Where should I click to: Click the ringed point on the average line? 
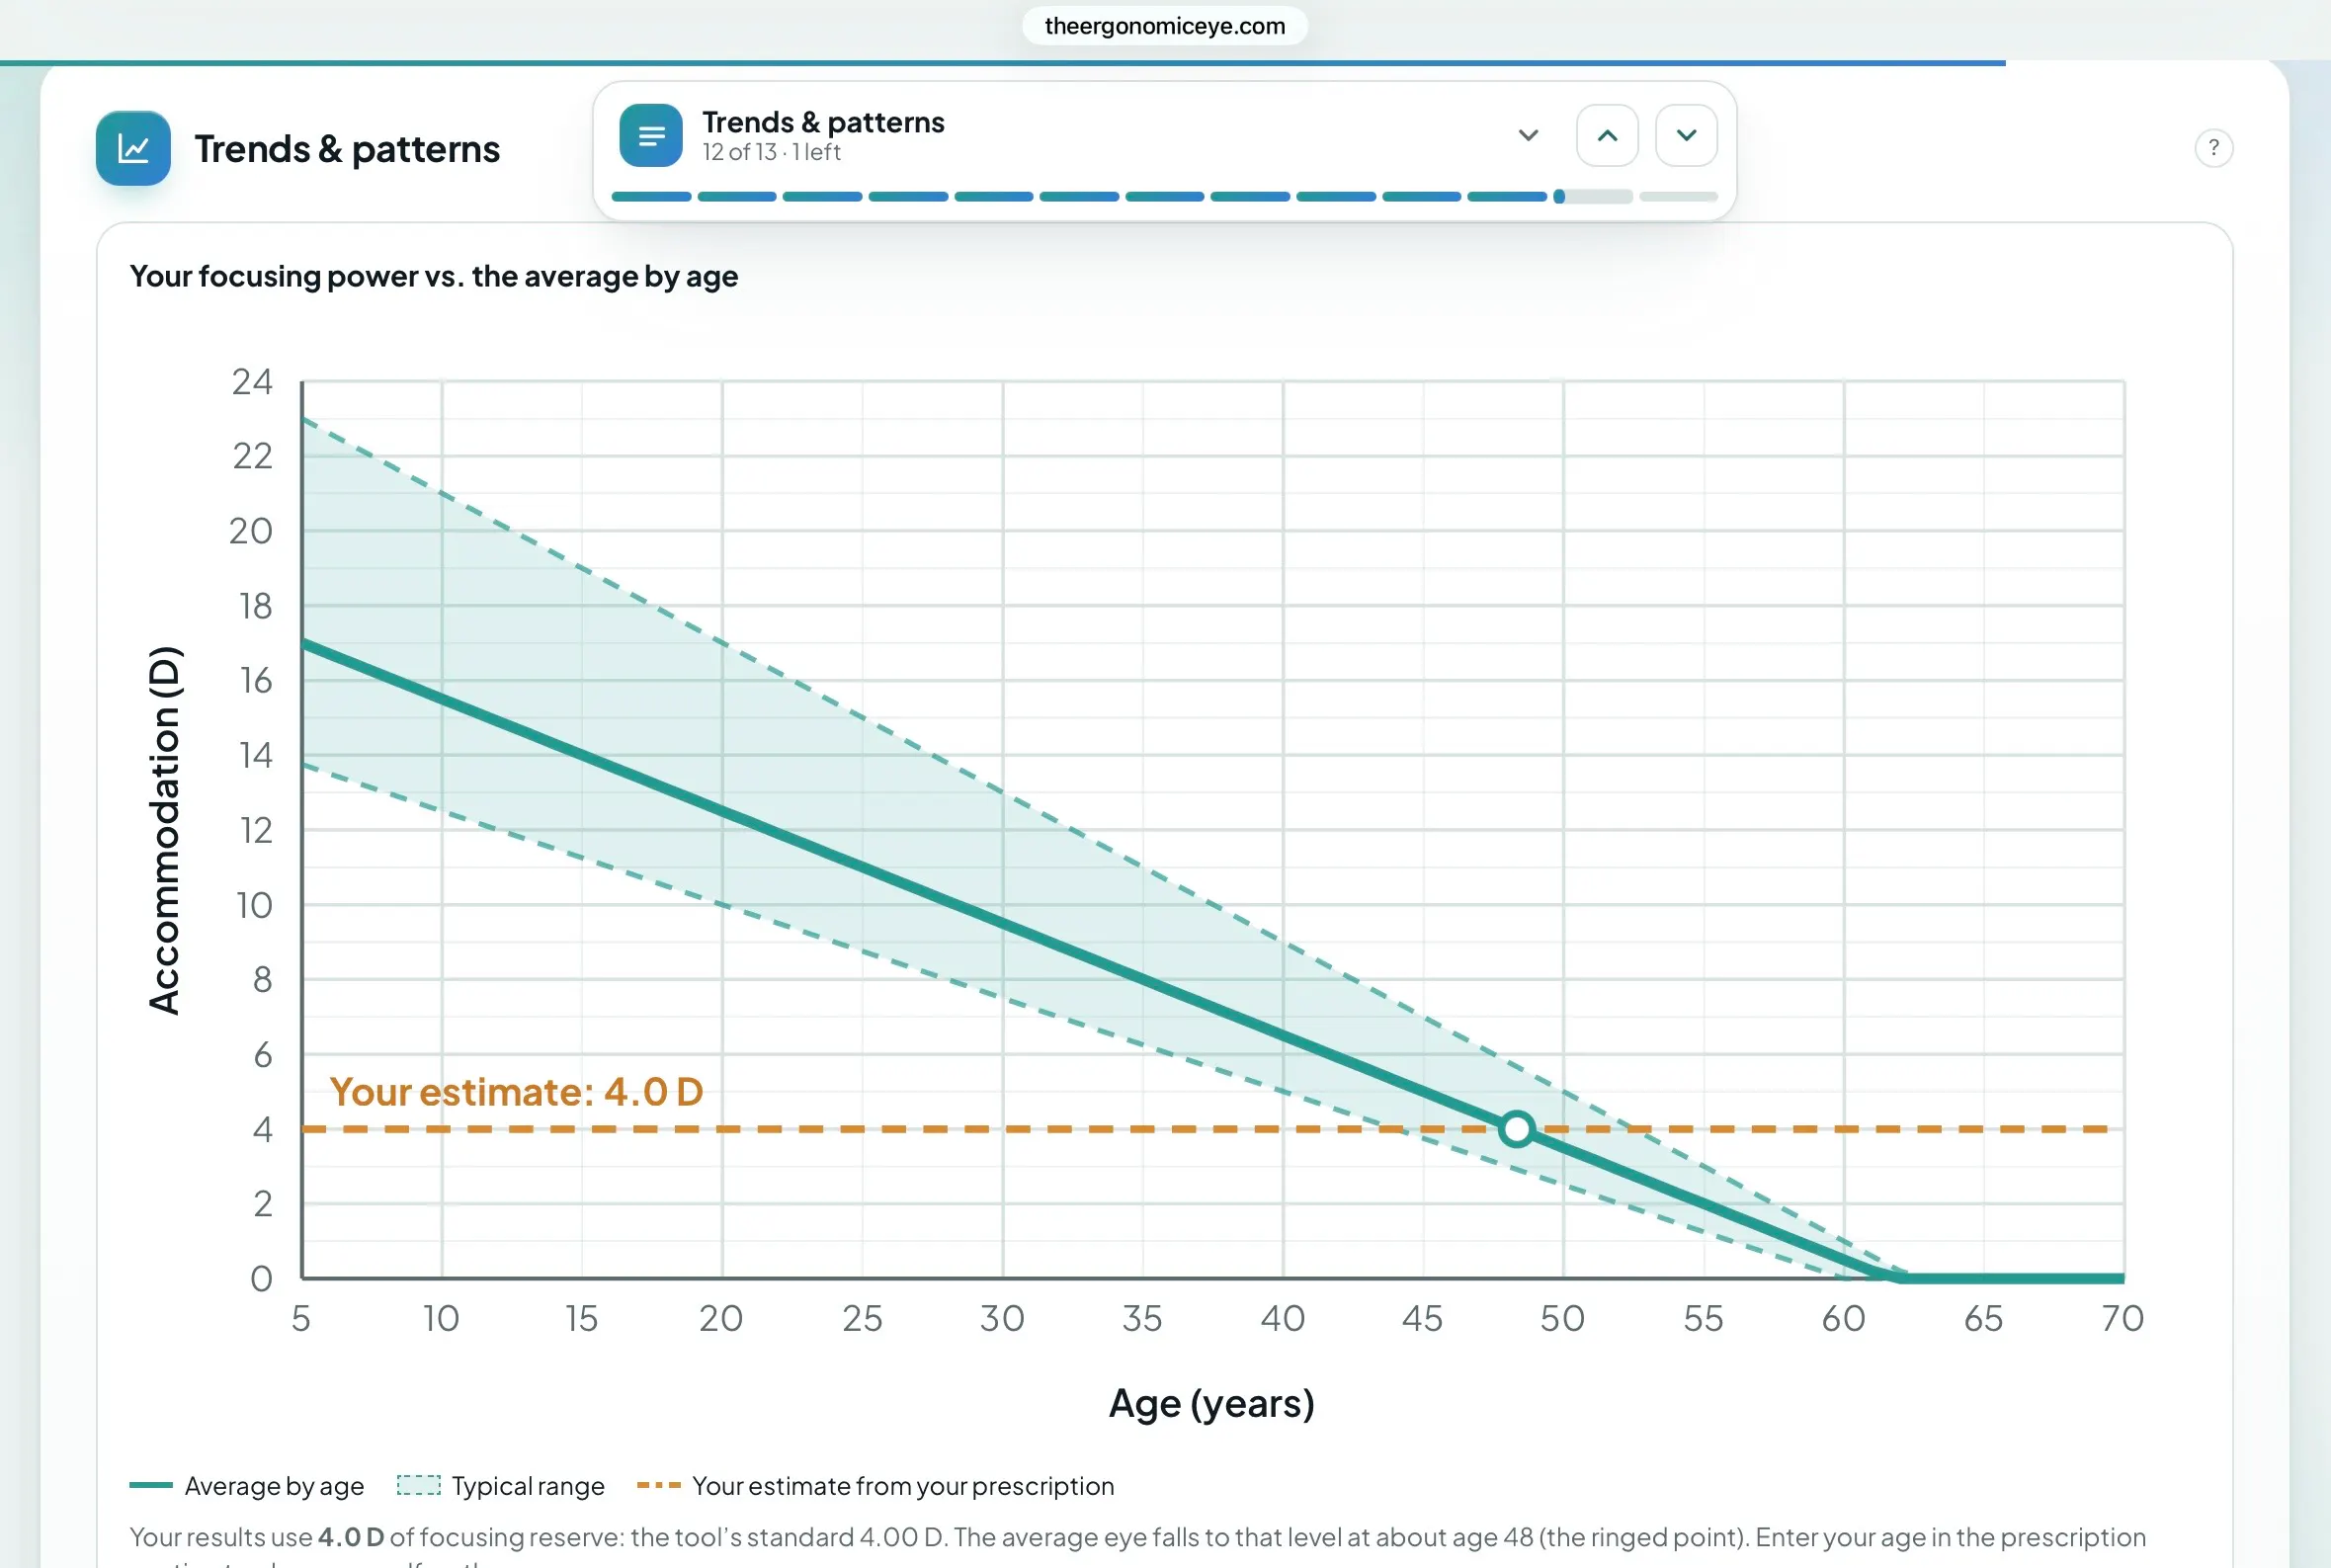(1516, 1129)
